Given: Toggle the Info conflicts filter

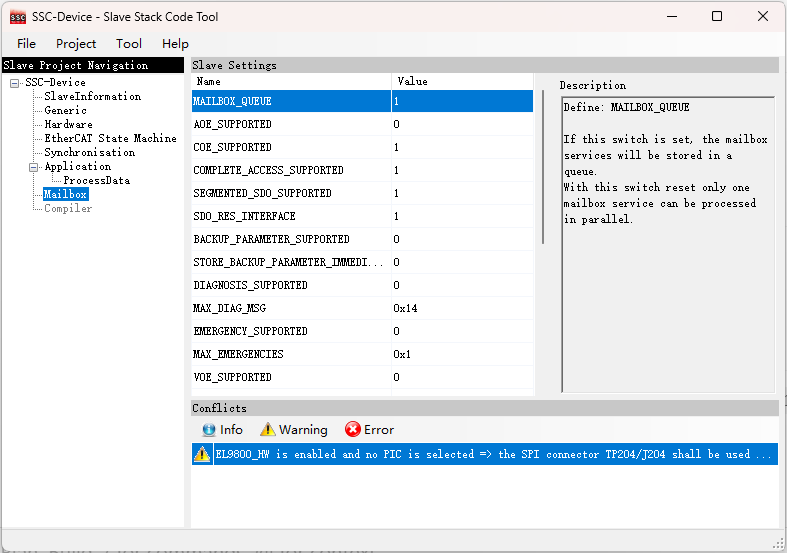Looking at the screenshot, I should click(x=222, y=430).
